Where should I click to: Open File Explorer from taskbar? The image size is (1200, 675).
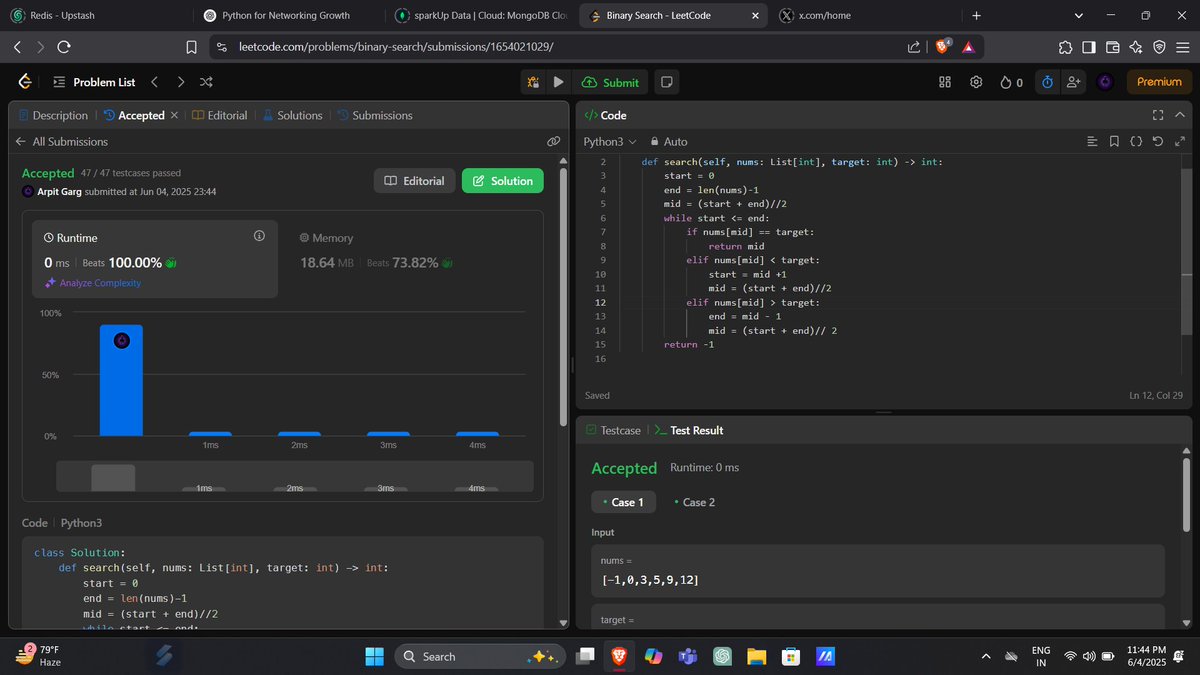tap(757, 656)
